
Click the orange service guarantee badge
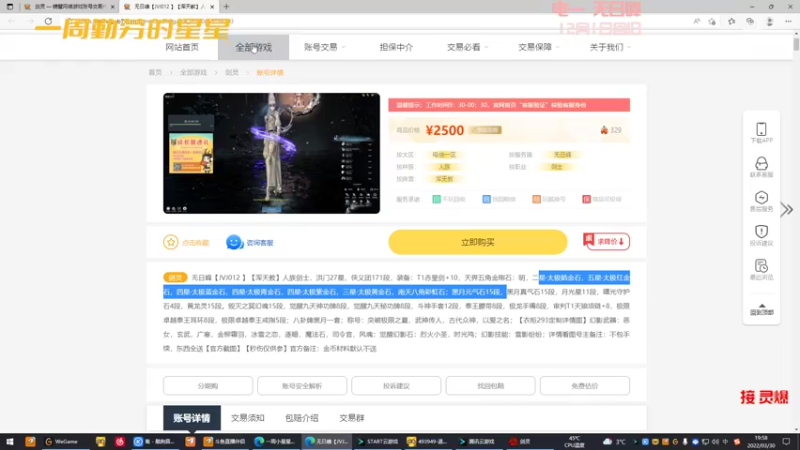tap(536, 199)
